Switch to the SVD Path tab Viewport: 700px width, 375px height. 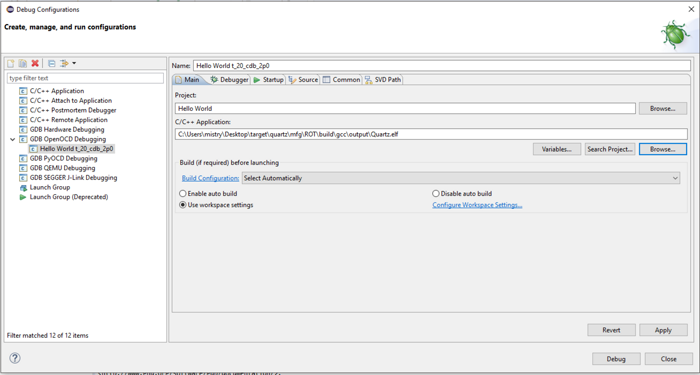(383, 80)
